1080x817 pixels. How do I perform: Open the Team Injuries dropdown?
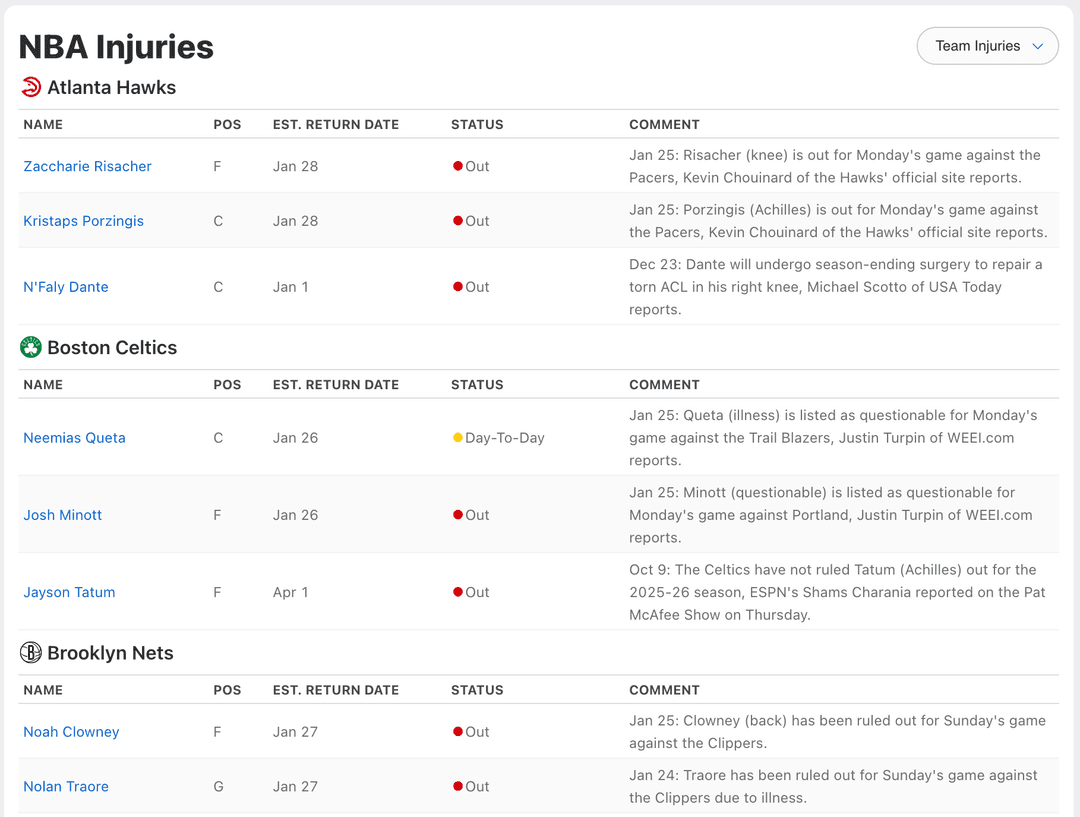[x=987, y=45]
